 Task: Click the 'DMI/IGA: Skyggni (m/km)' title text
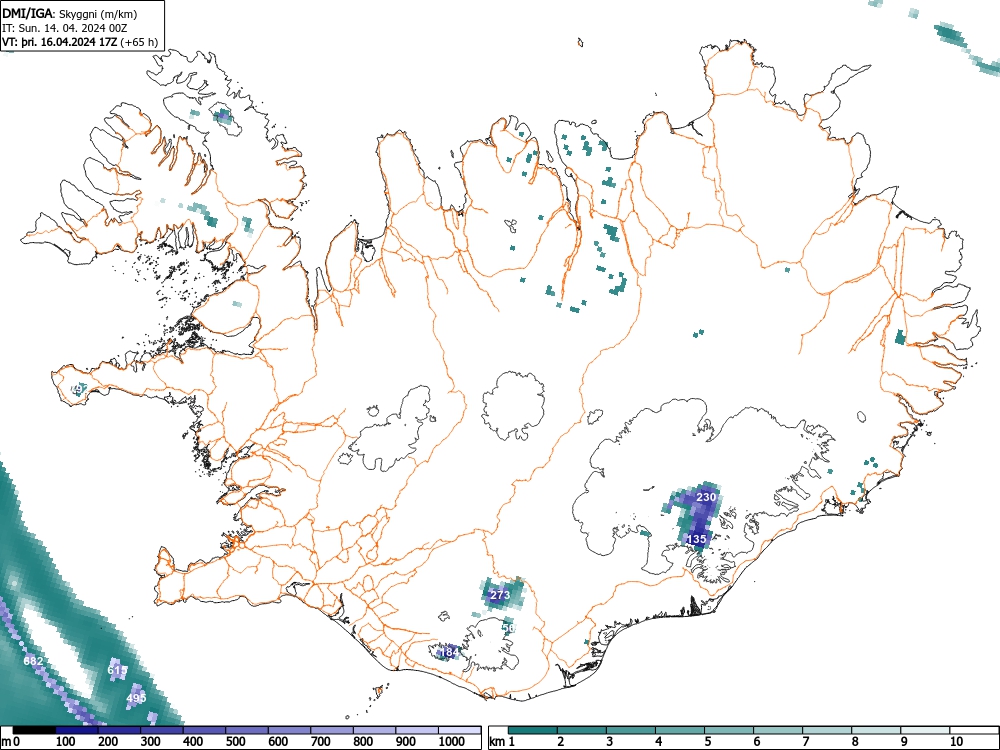pos(70,13)
